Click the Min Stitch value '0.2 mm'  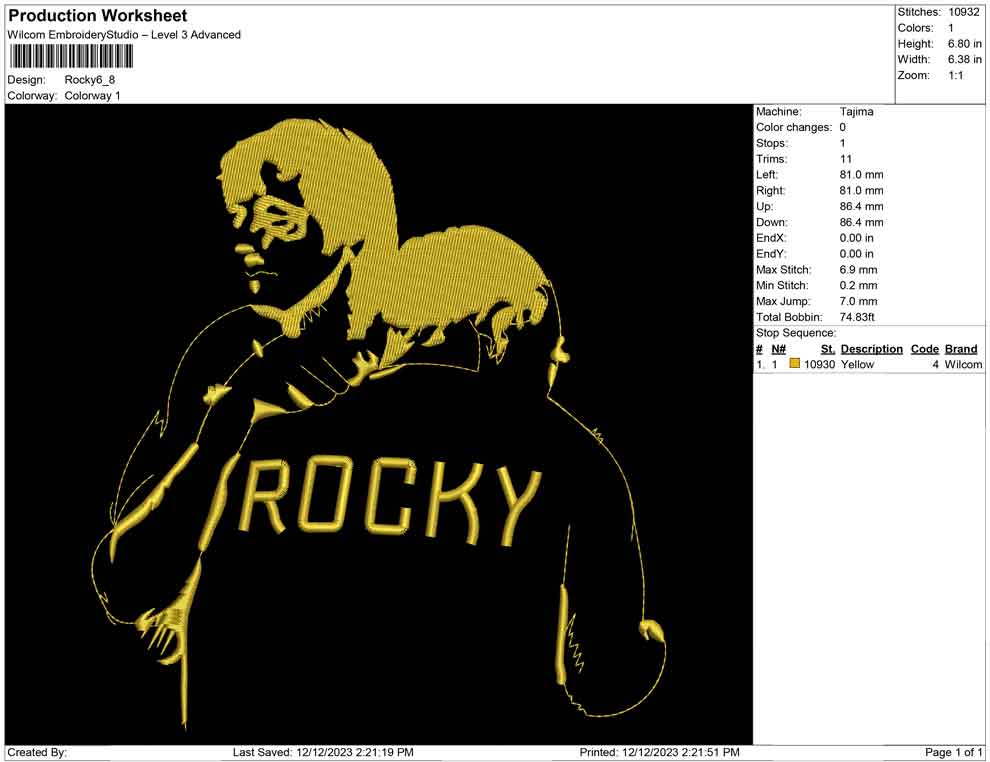pos(858,285)
